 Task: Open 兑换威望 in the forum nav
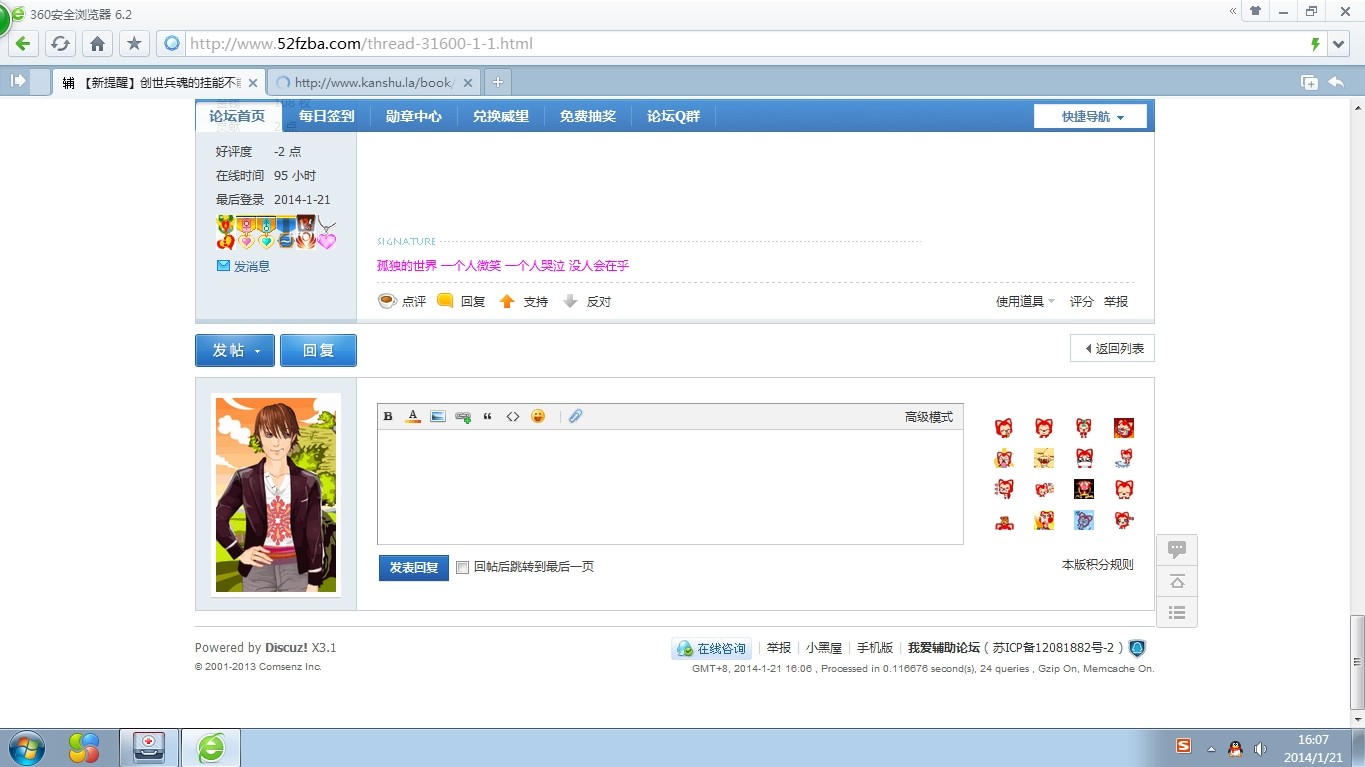501,116
